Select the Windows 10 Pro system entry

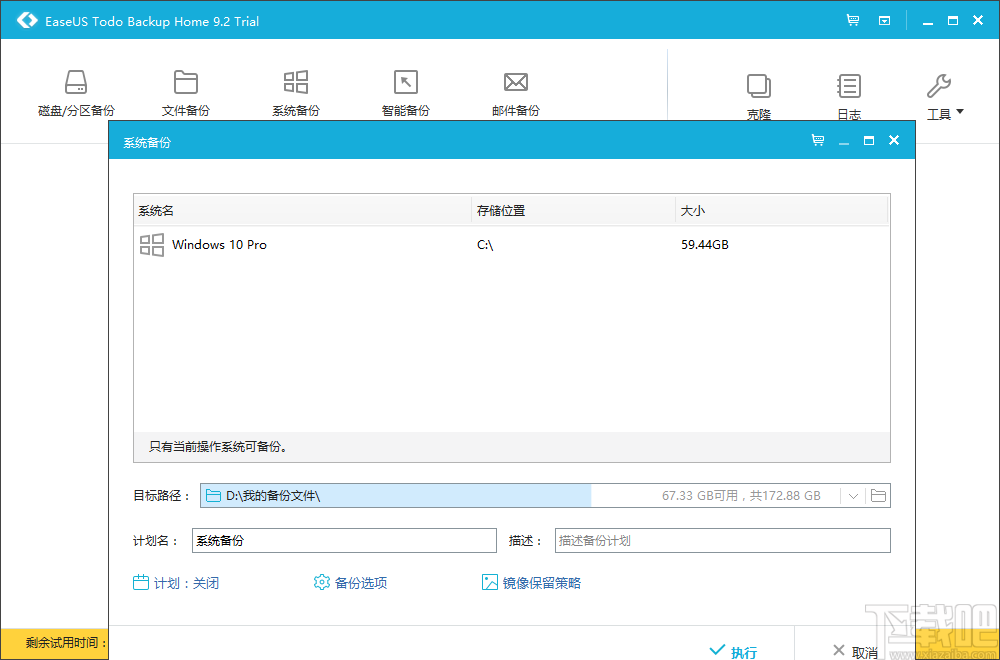[x=220, y=244]
